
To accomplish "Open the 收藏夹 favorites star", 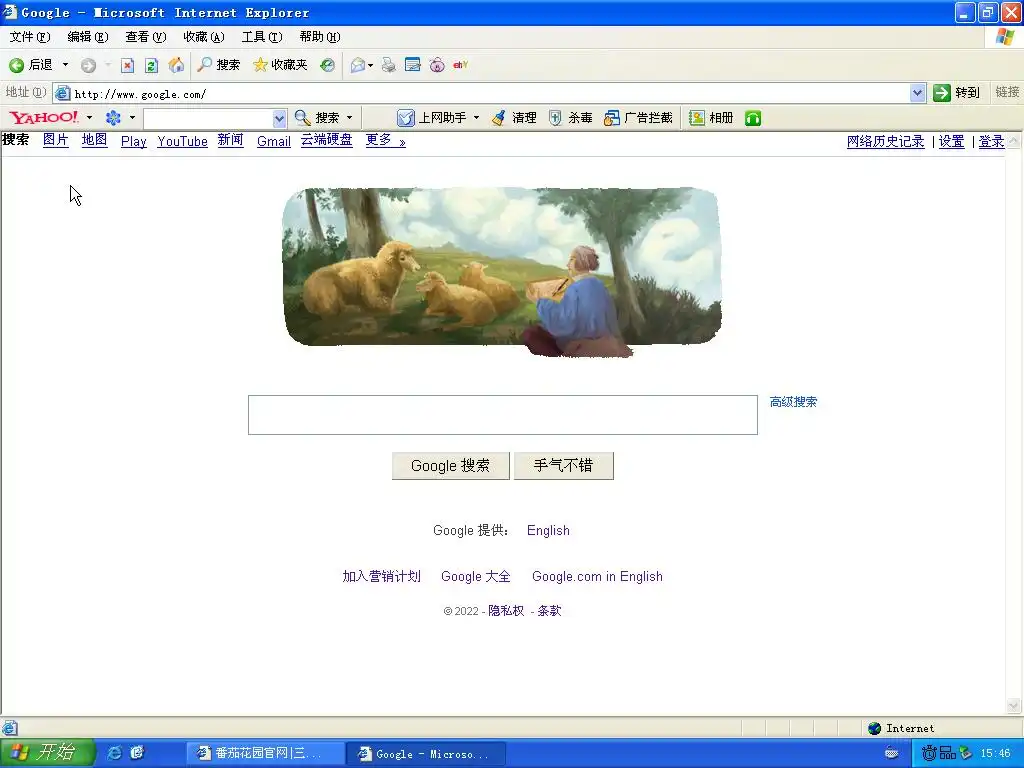I will coord(280,65).
